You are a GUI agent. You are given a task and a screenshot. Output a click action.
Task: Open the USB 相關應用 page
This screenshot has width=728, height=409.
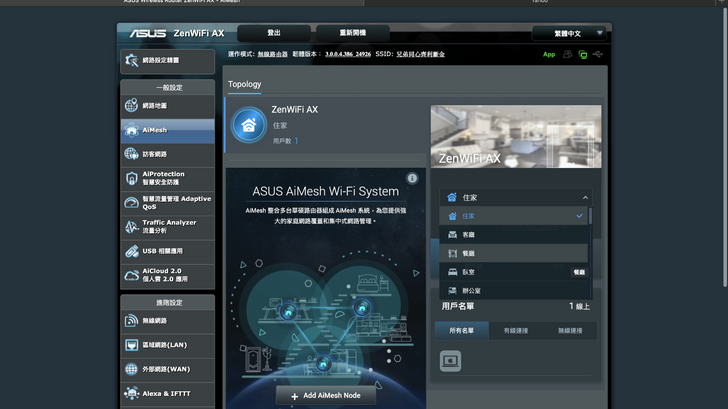click(x=167, y=251)
